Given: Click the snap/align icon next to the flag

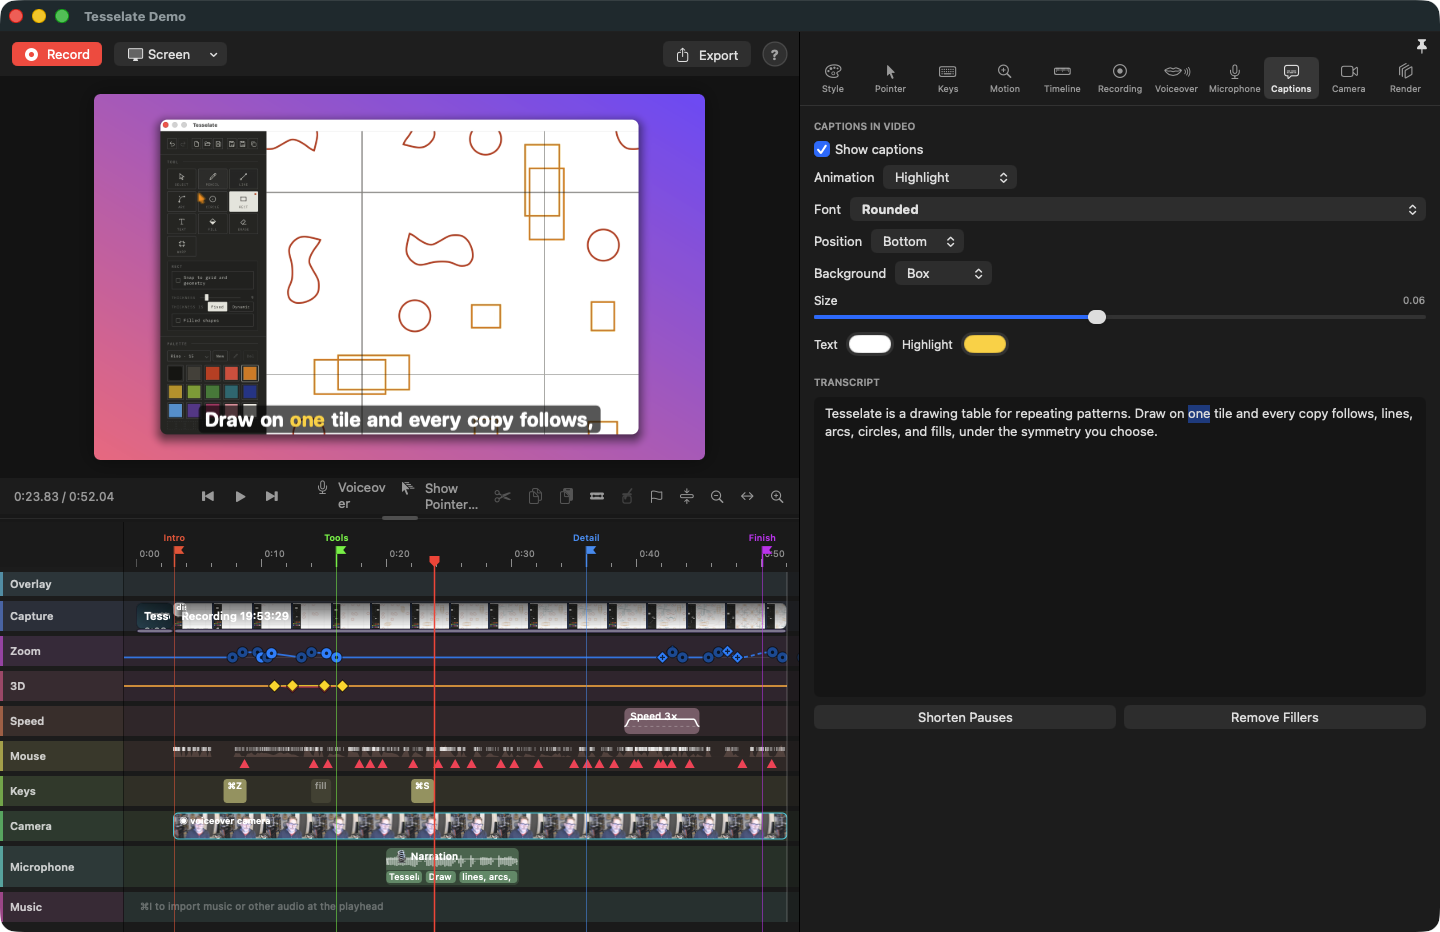Looking at the screenshot, I should 687,496.
